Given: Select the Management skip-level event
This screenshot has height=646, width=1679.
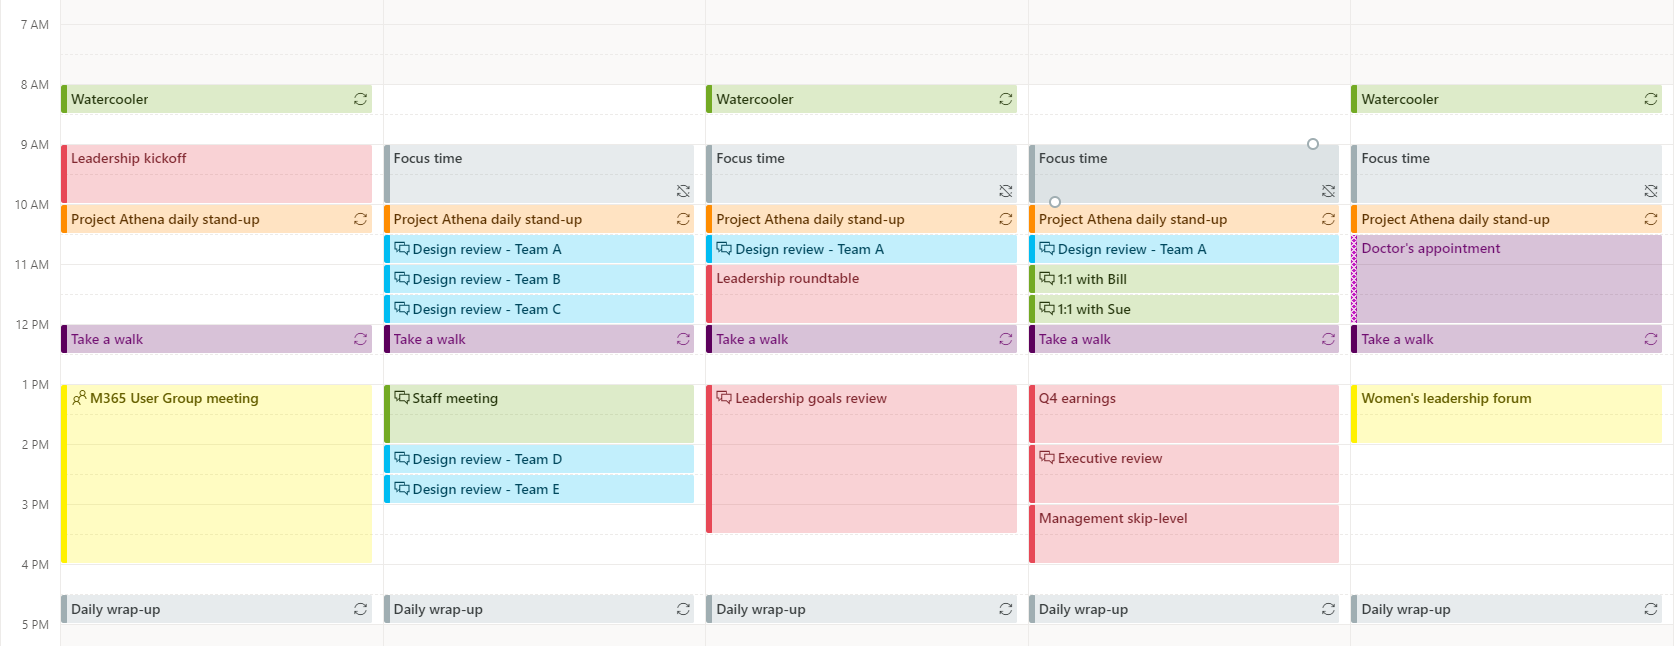Looking at the screenshot, I should click(x=1184, y=535).
